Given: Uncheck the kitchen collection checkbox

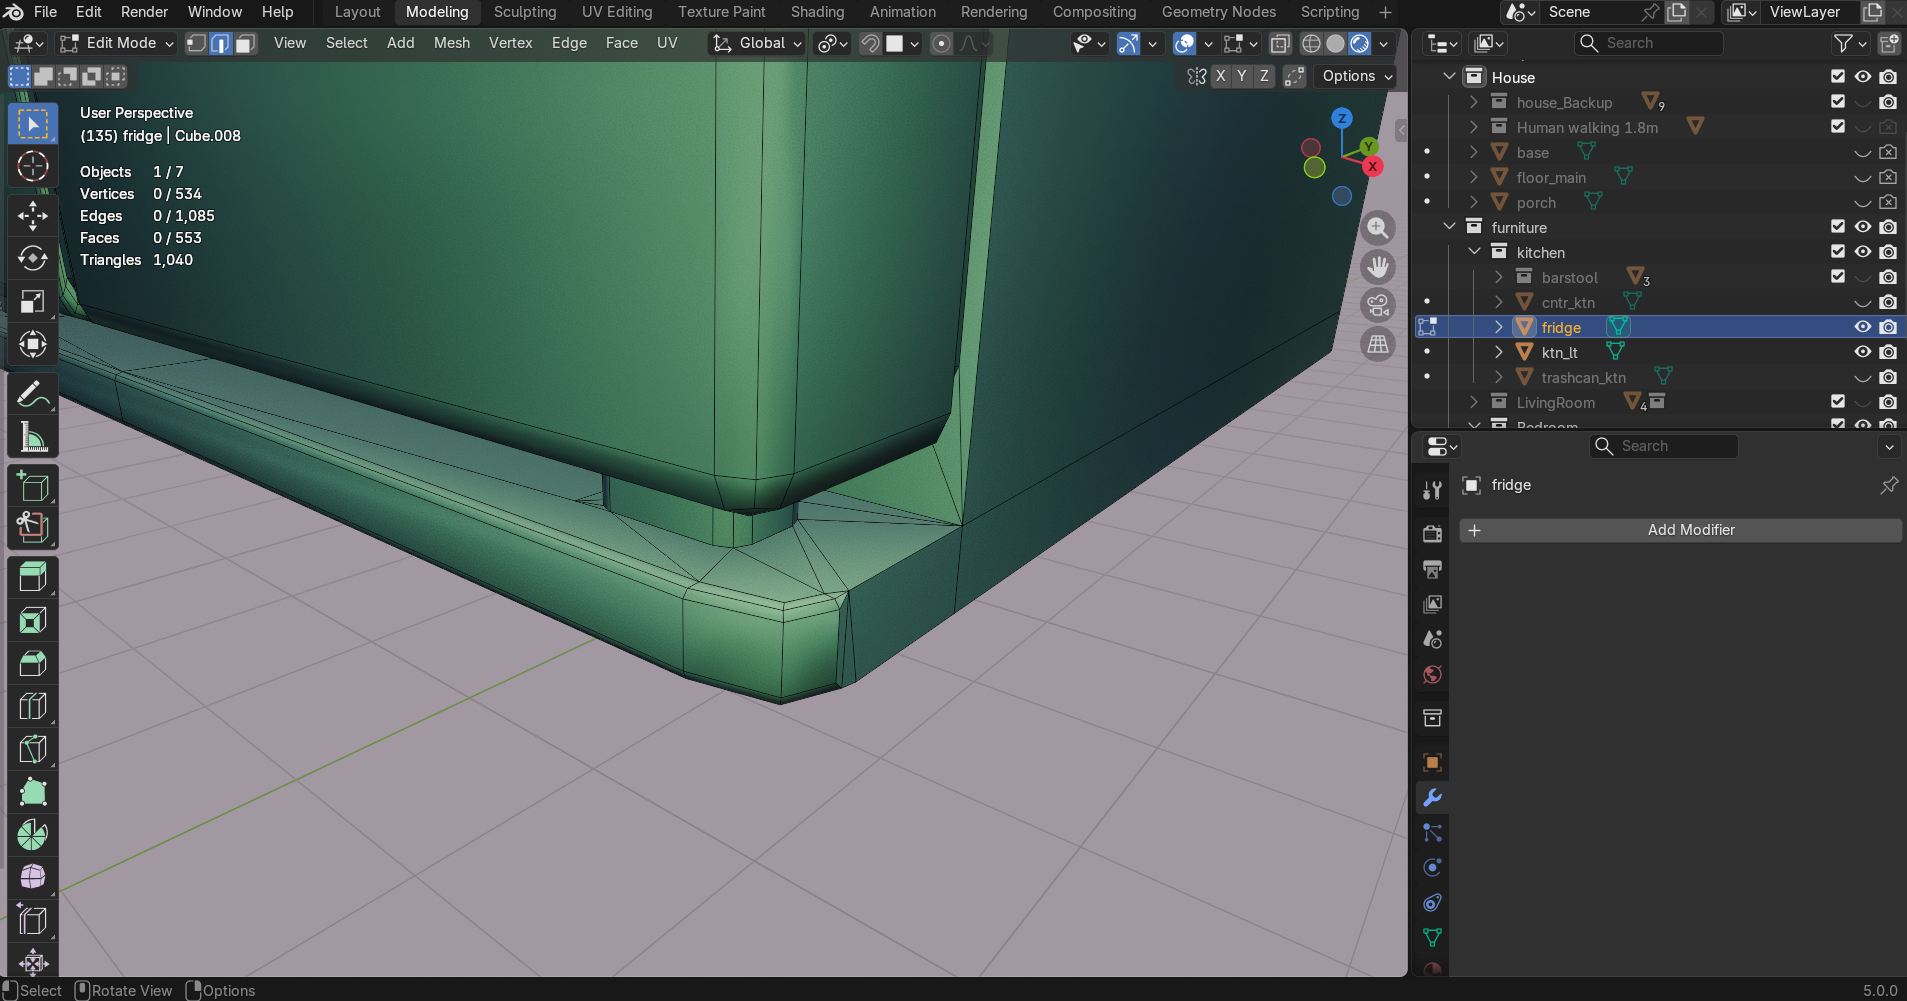Looking at the screenshot, I should tap(1837, 252).
